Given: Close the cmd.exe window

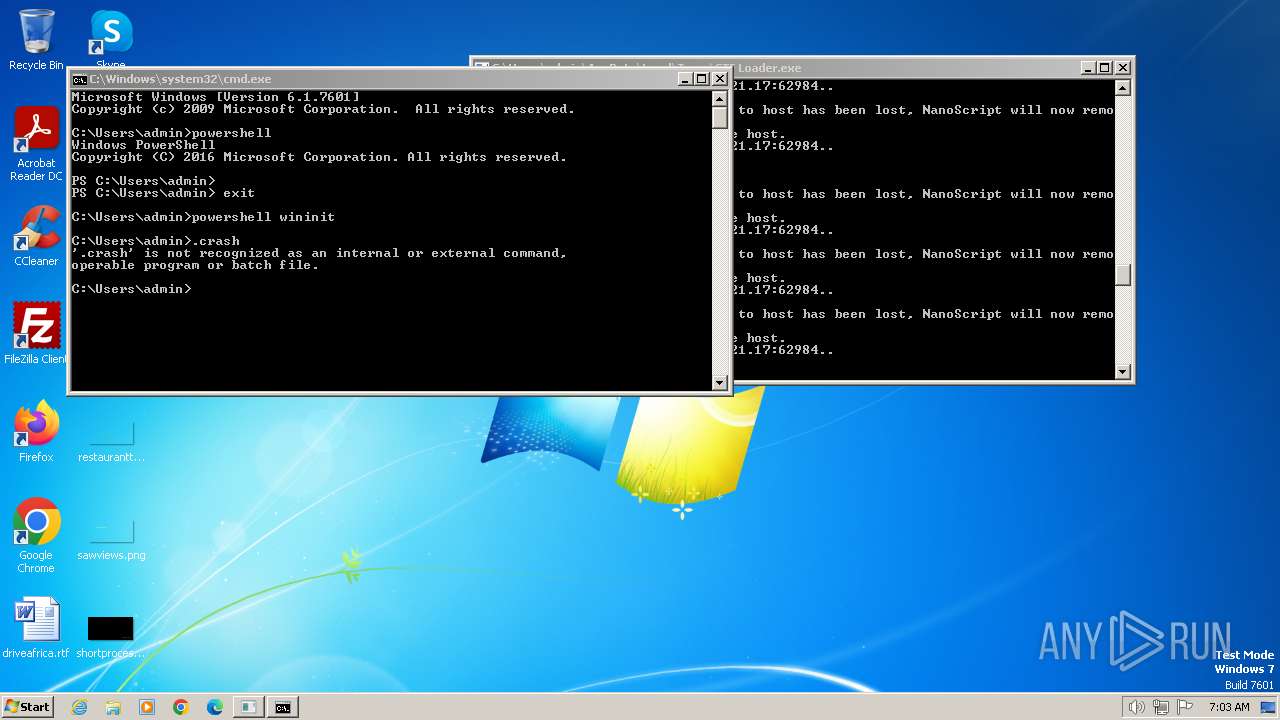Looking at the screenshot, I should pyautogui.click(x=719, y=79).
